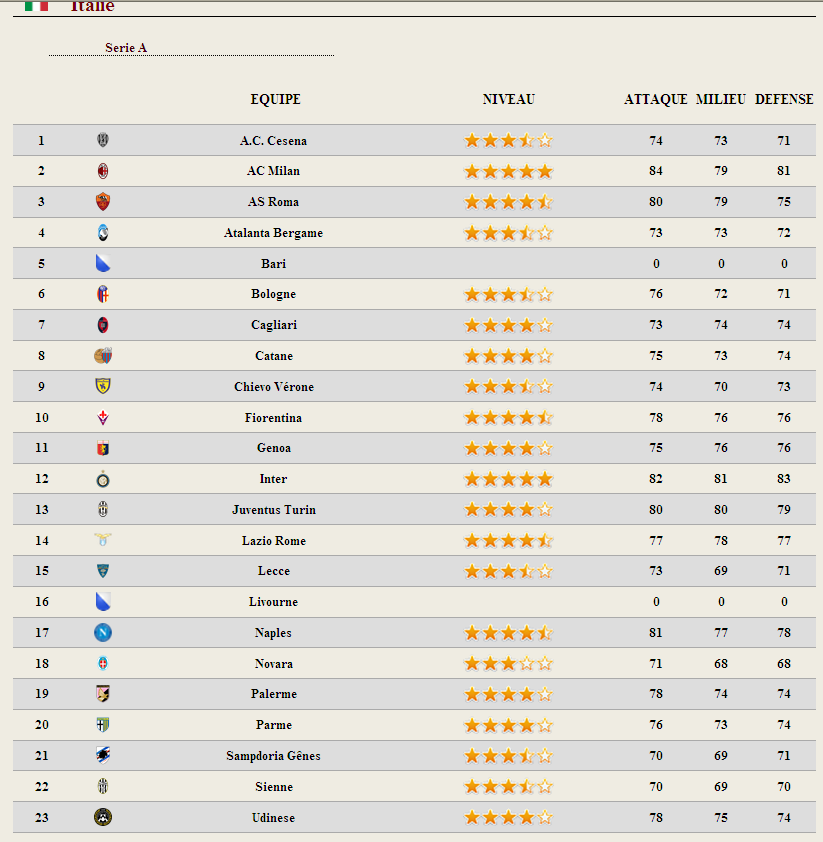Click the ATTAQUE column header
Image resolution: width=823 pixels, height=842 pixels.
tap(656, 99)
